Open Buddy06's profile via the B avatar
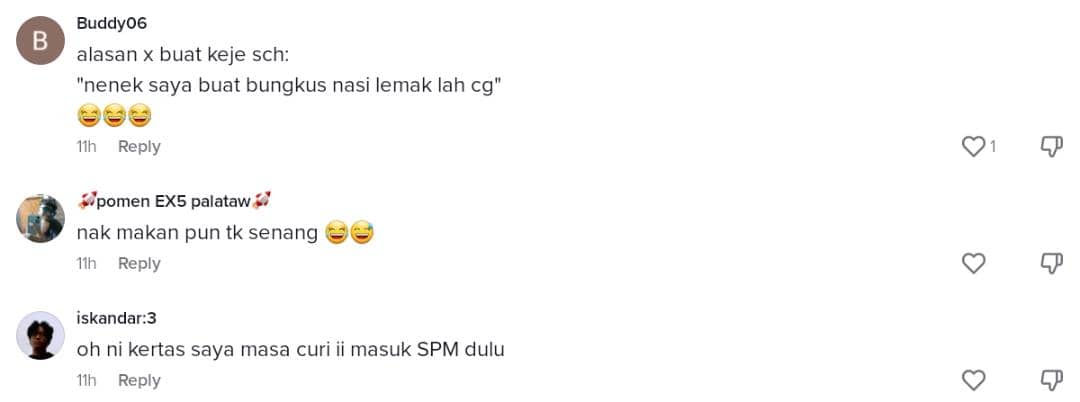This screenshot has height=402, width=1080. pyautogui.click(x=40, y=41)
